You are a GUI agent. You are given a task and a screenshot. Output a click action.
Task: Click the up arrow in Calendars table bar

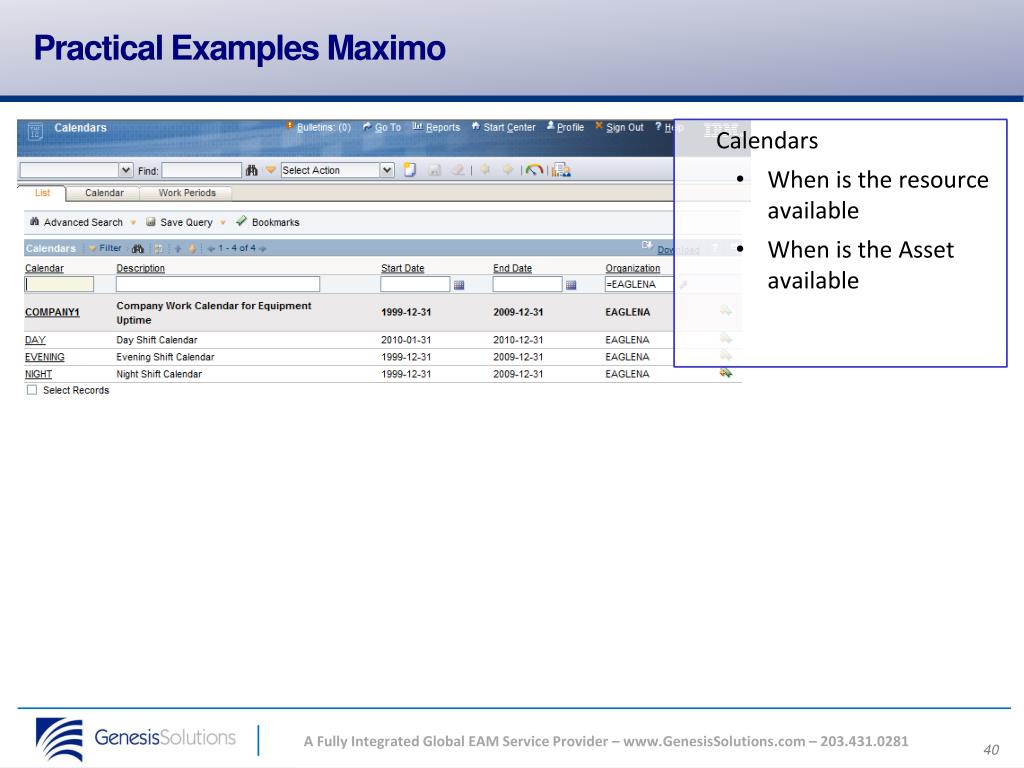click(178, 248)
